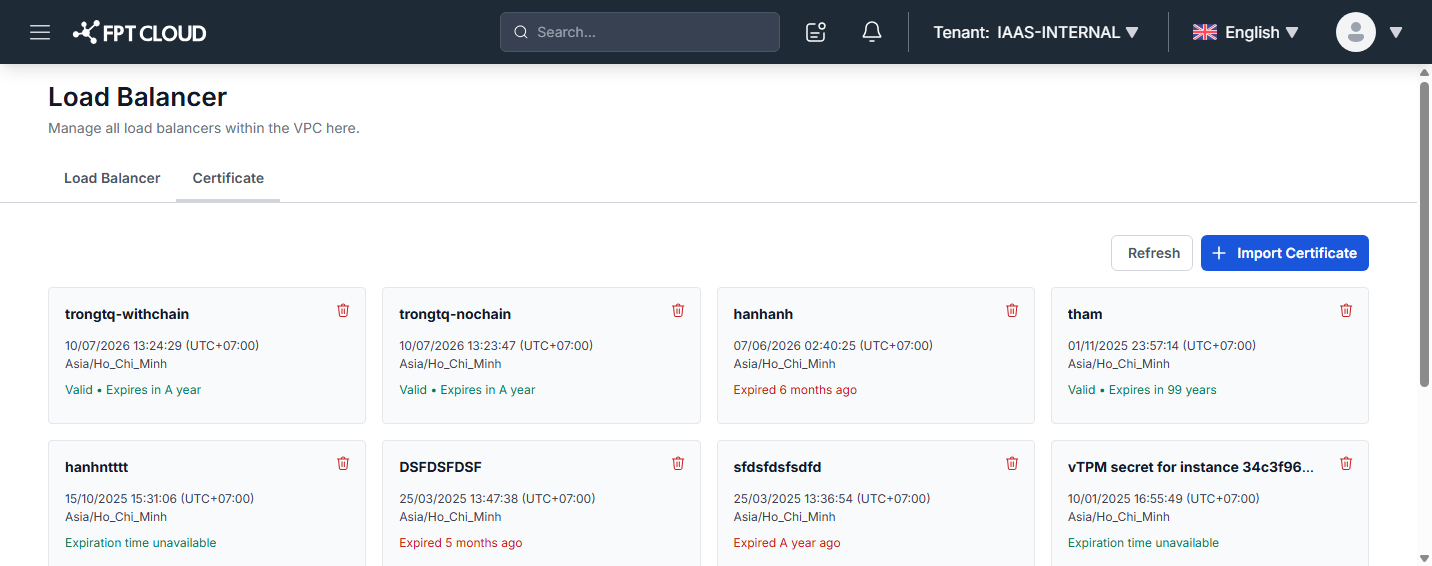The height and width of the screenshot is (566, 1432).
Task: Click plus icon in Import Certificate button
Action: pyautogui.click(x=1219, y=253)
